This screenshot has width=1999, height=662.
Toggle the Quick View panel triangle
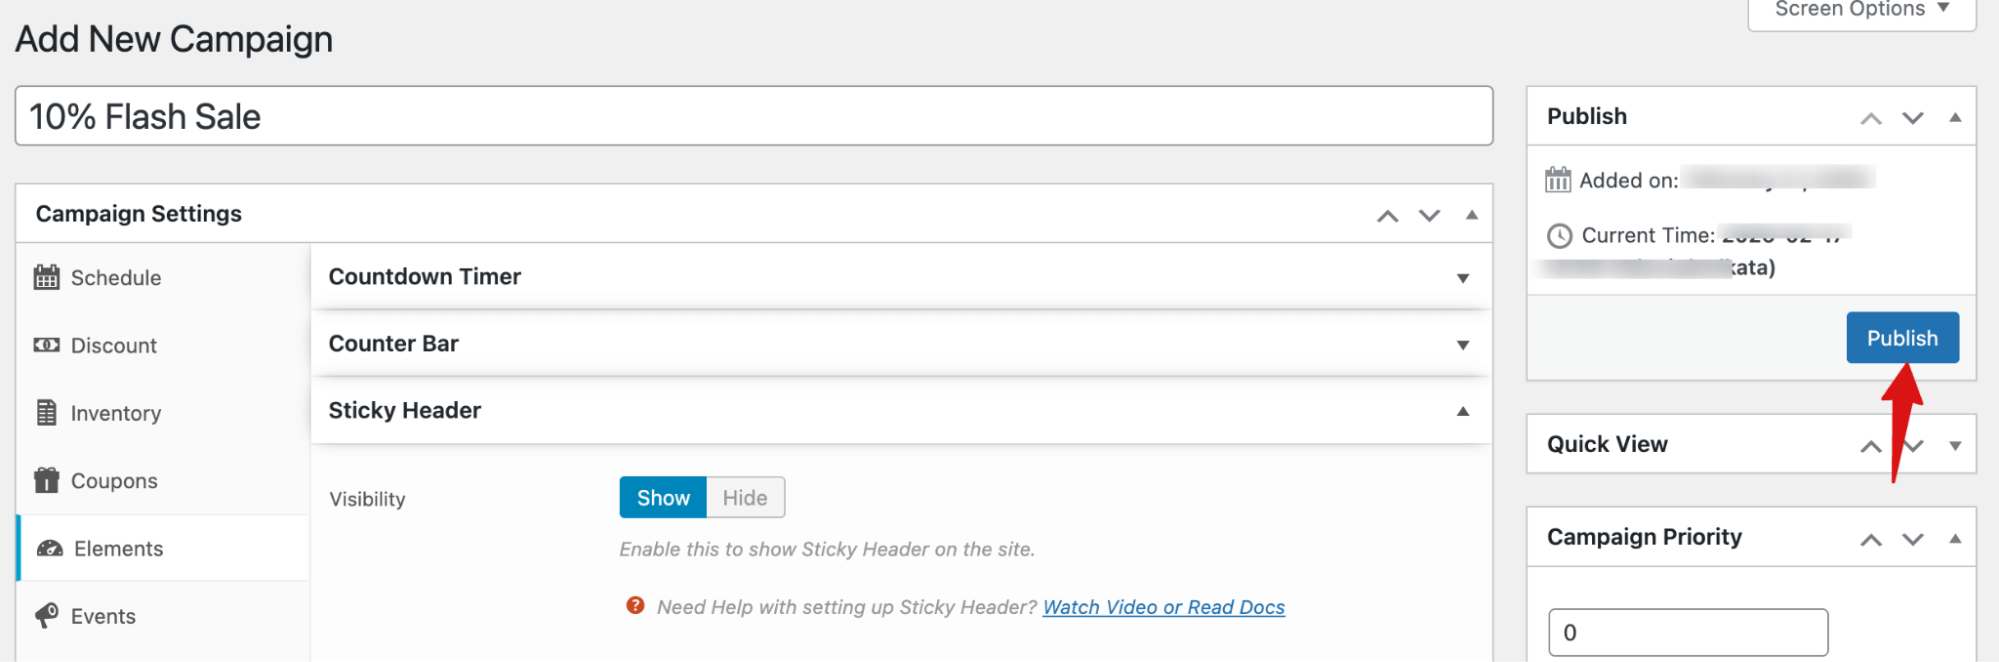click(1955, 445)
